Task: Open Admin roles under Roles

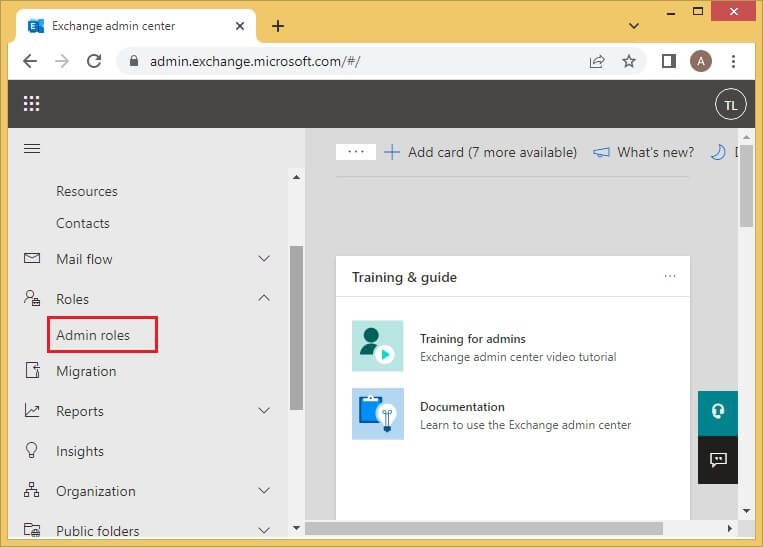Action: coord(93,335)
